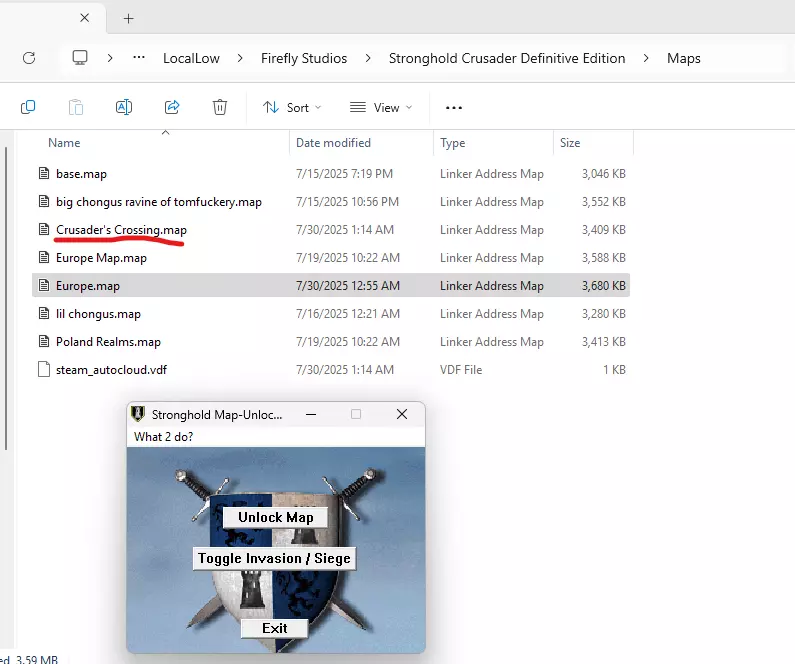Click the file icon beside big chongus ravine map
The width and height of the screenshot is (795, 664).
pyautogui.click(x=44, y=202)
